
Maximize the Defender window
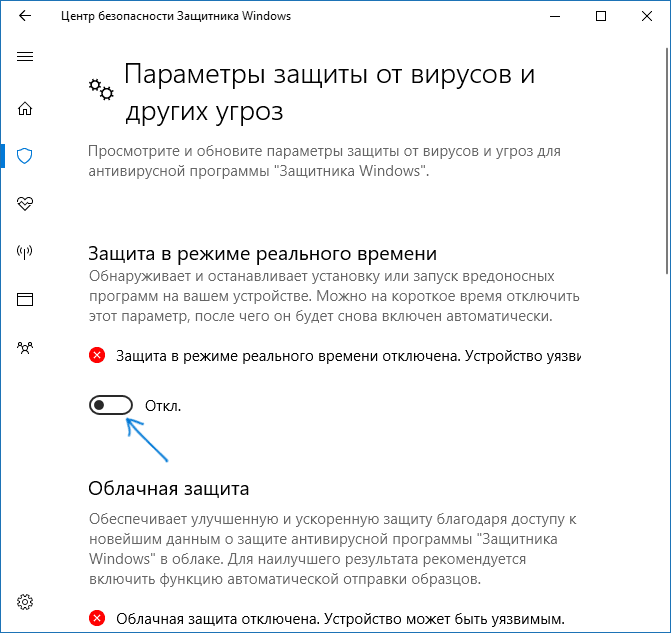[601, 16]
